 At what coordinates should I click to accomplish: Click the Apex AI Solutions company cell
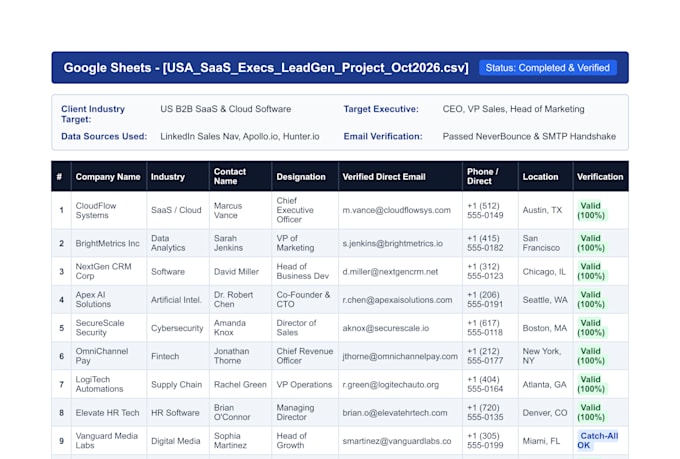(x=109, y=300)
